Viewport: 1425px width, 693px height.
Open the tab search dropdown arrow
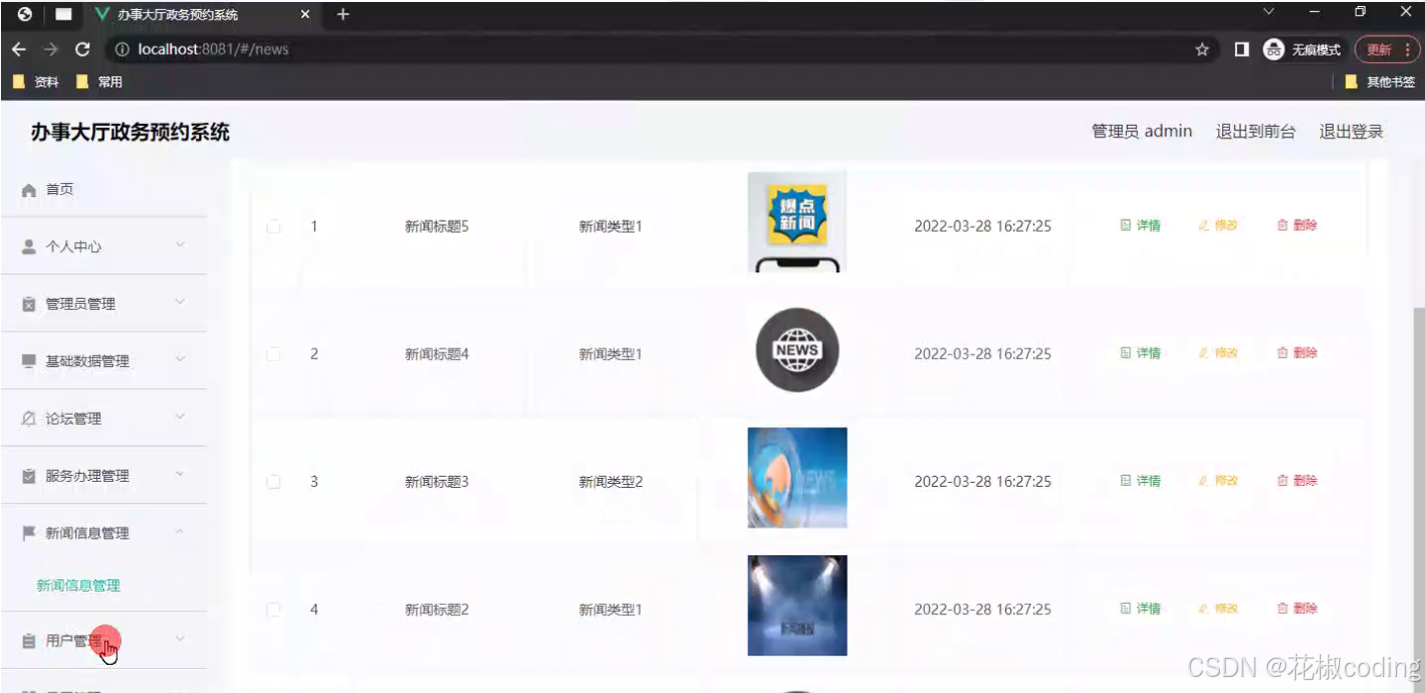[1269, 12]
